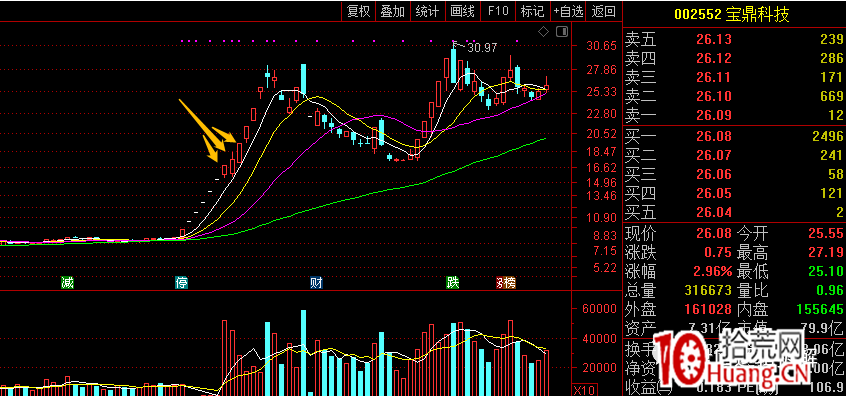Click the 20.52 price axis label
Viewport: 846px width, 396px height.
click(x=602, y=134)
